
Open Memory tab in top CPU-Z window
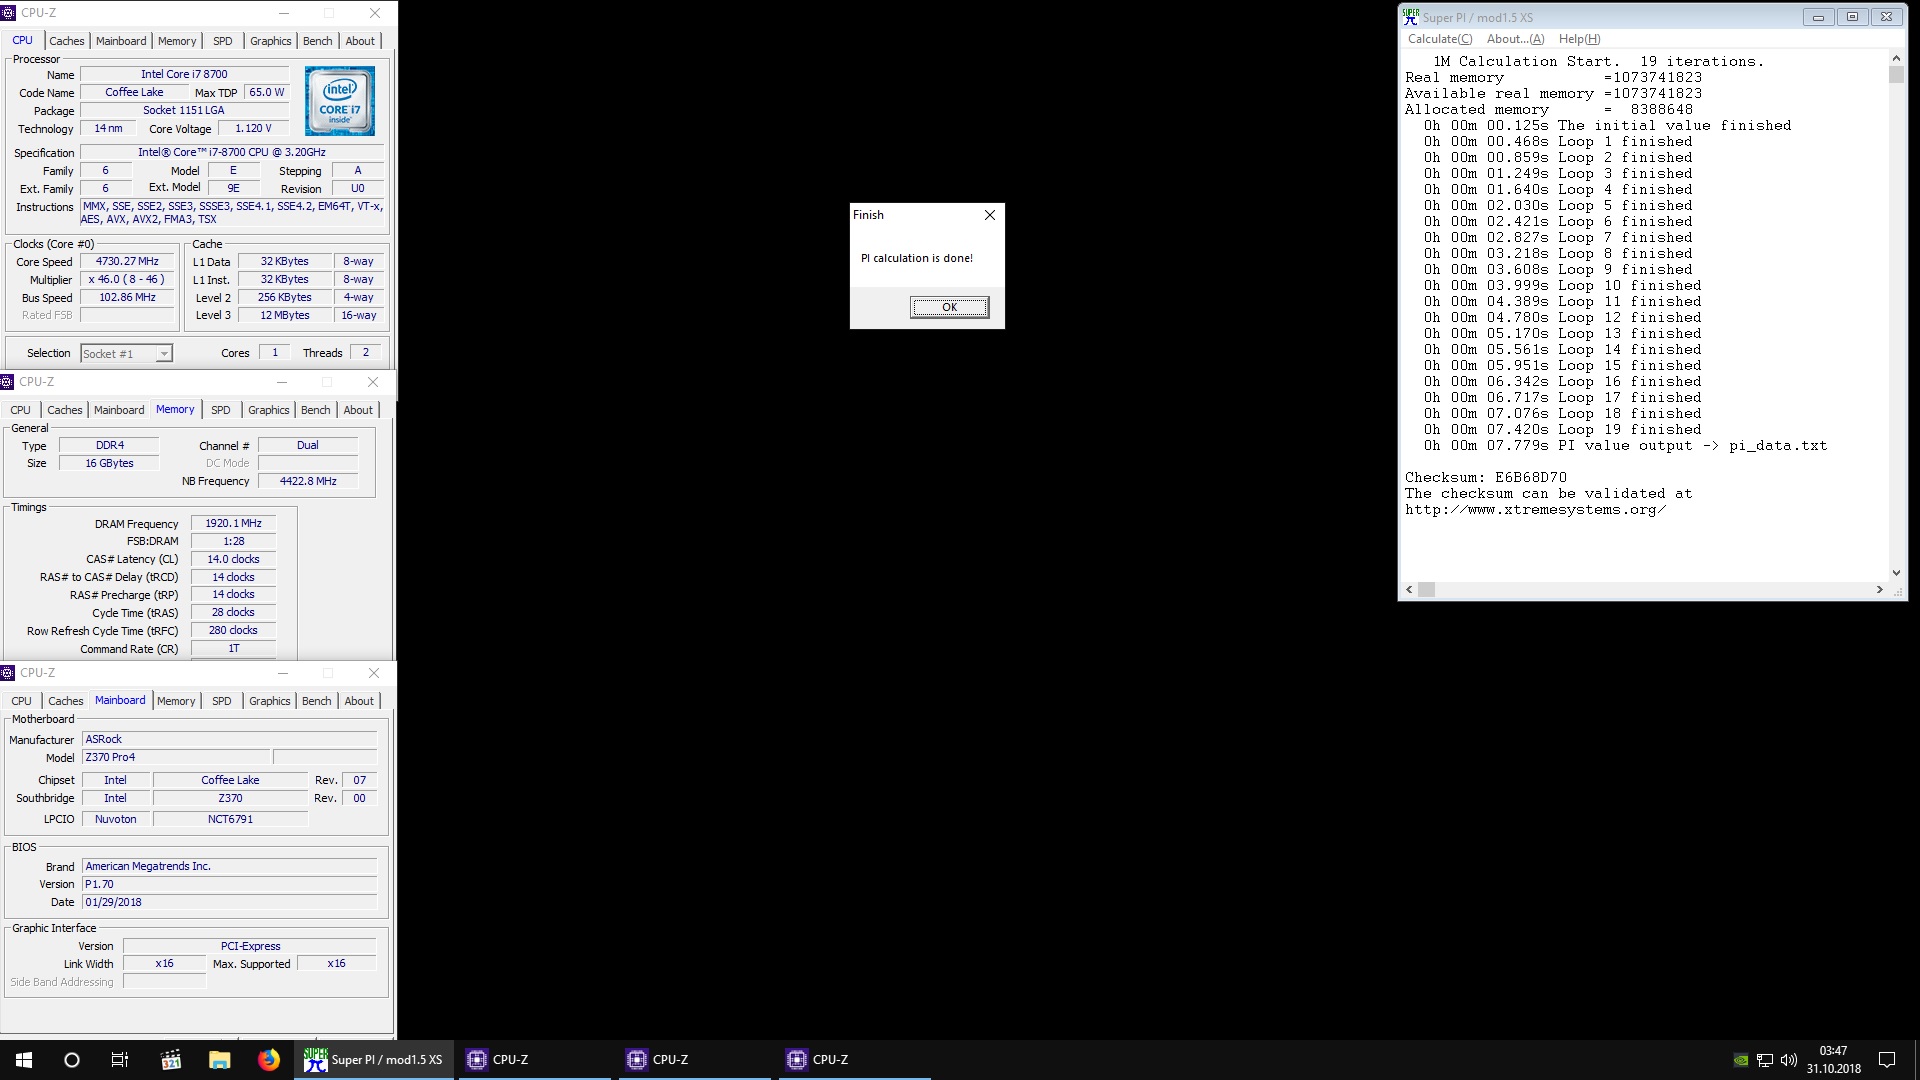[x=177, y=41]
